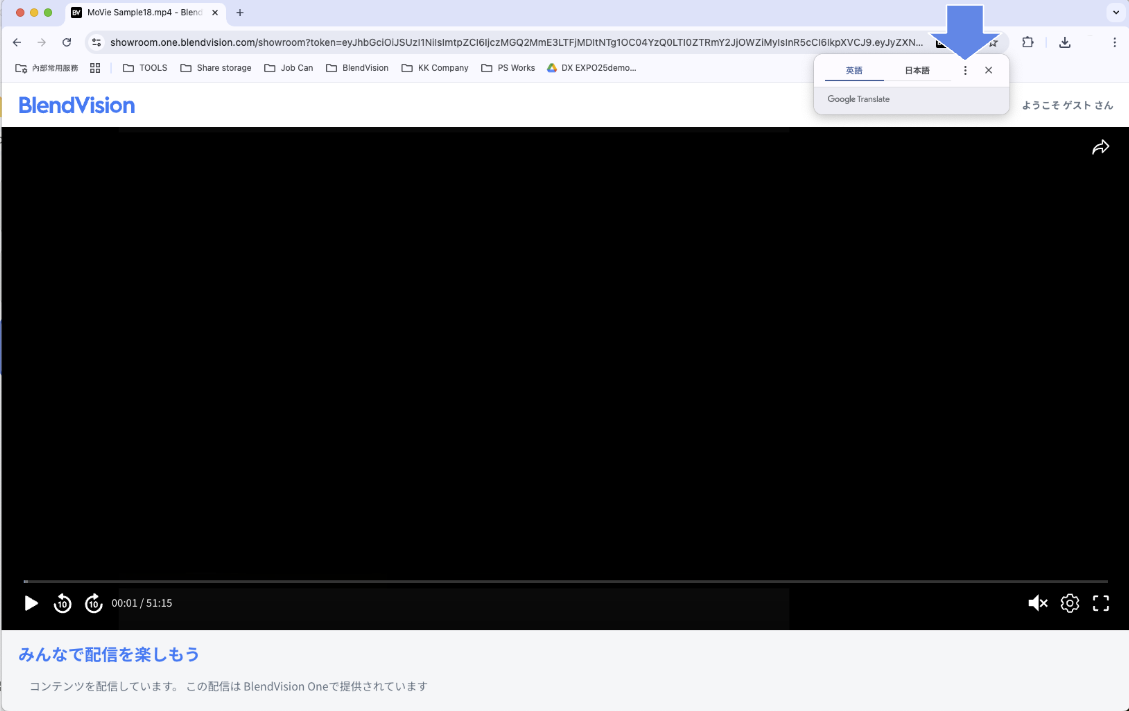Click the video progress bar
The image size is (1129, 711).
(x=565, y=581)
